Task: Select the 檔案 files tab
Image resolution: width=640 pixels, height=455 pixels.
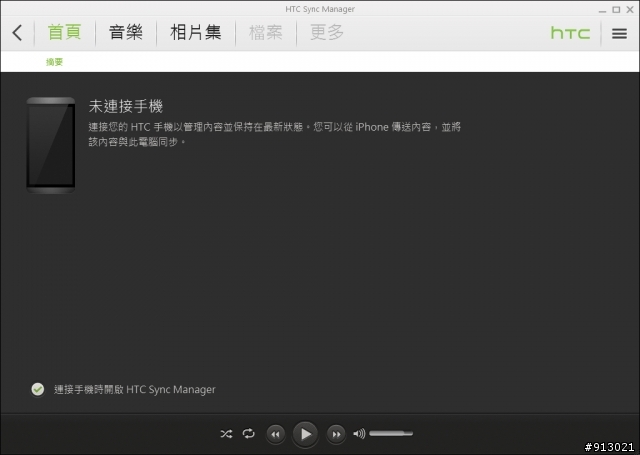Action: pos(266,32)
